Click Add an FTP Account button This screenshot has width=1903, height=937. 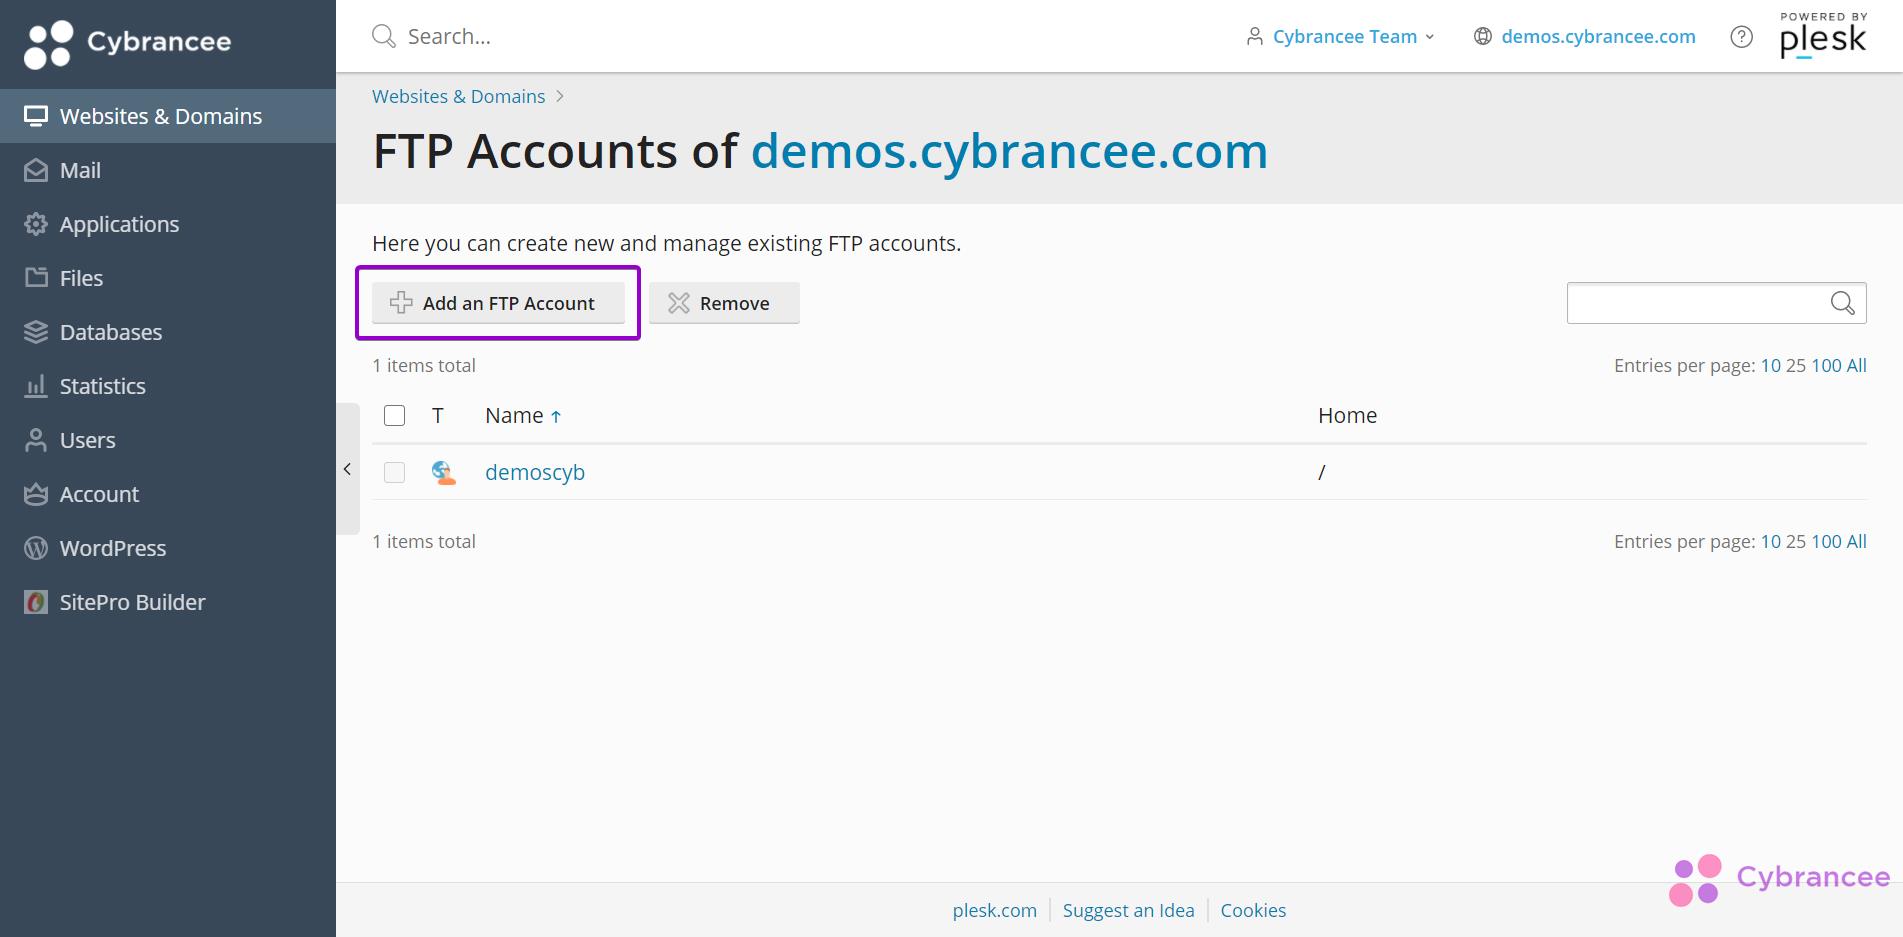pos(498,303)
